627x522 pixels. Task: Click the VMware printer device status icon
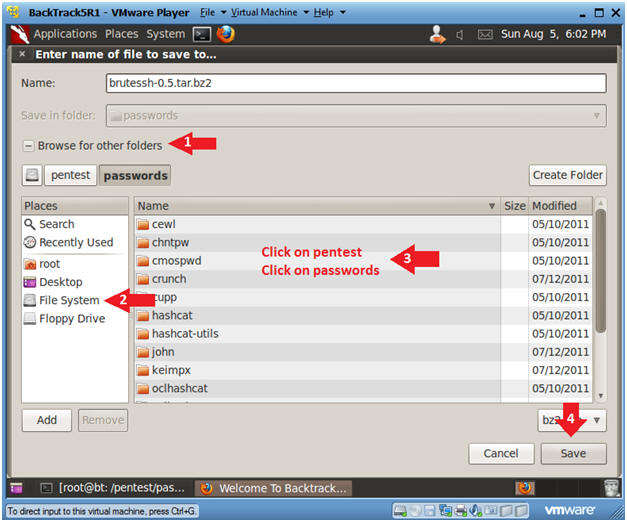pos(461,510)
